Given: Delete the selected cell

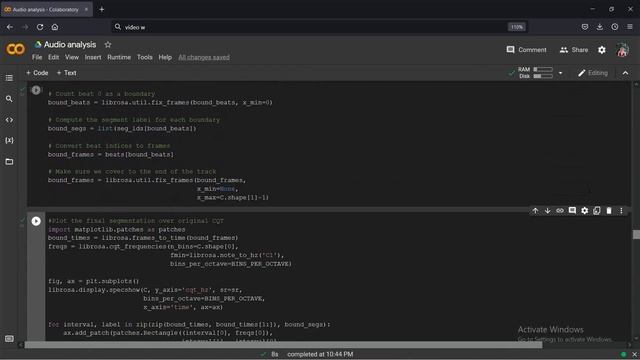Looking at the screenshot, I should 609,211.
